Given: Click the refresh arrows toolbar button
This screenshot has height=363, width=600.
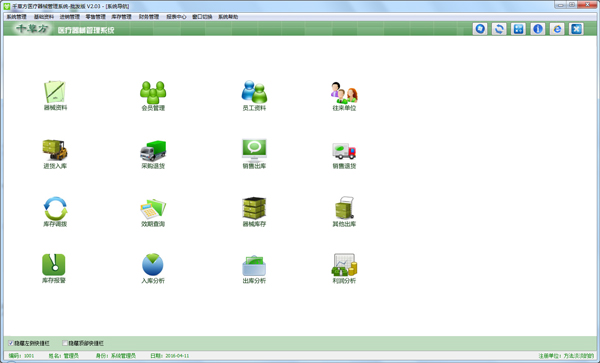Looking at the screenshot, I should 499,29.
